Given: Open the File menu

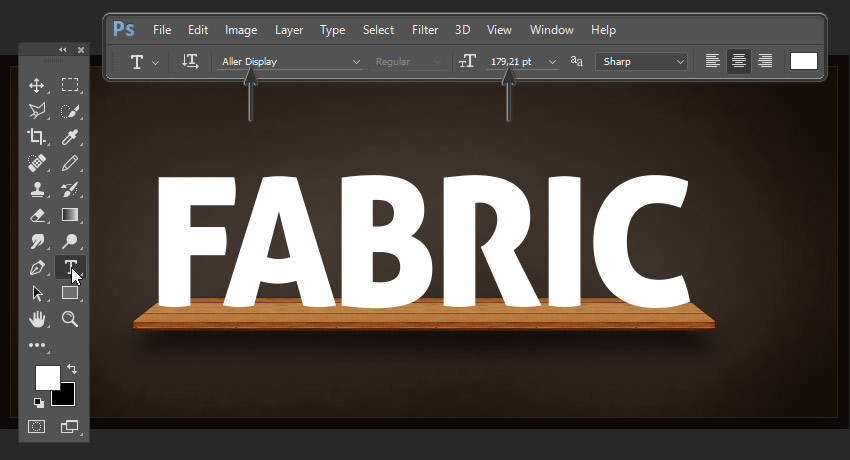Looking at the screenshot, I should point(162,30).
